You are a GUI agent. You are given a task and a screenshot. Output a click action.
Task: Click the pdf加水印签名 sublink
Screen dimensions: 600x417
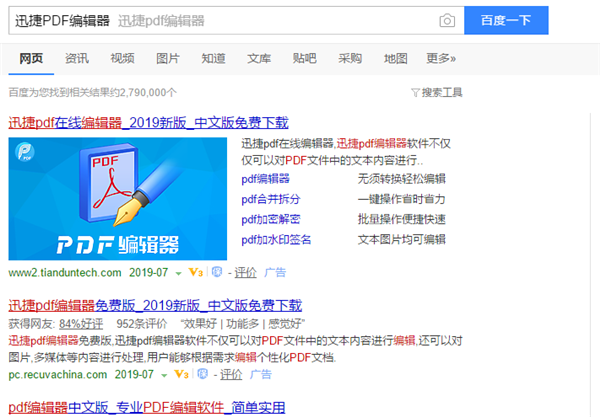point(276,239)
